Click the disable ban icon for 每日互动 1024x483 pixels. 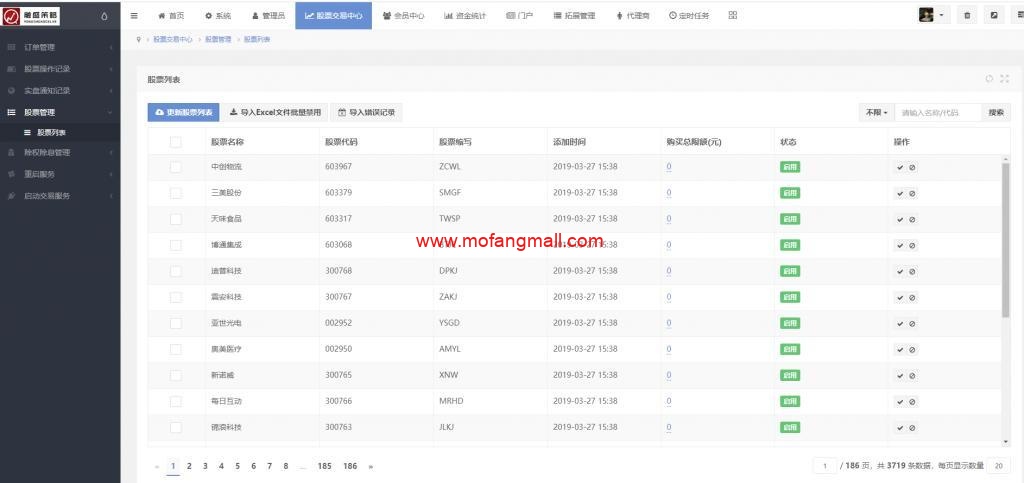coord(912,401)
